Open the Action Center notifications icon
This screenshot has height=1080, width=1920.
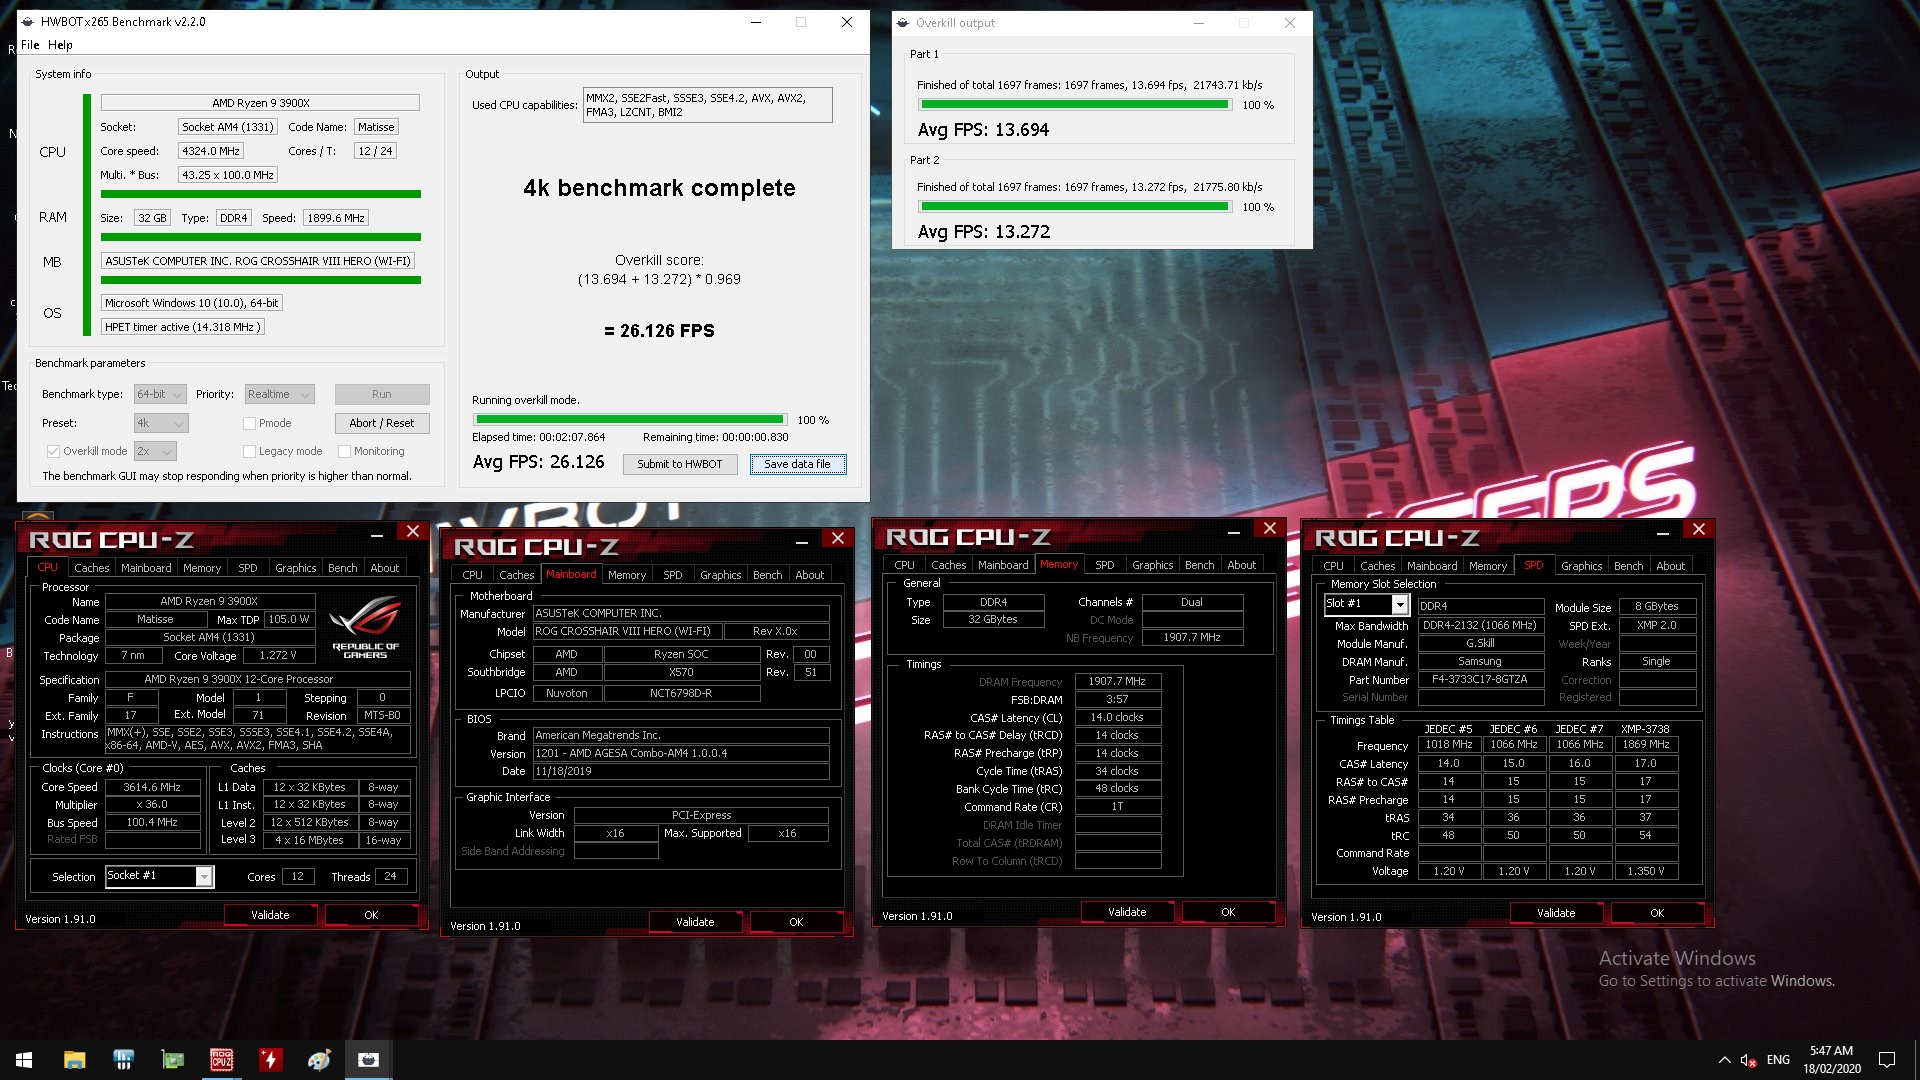click(x=1887, y=1060)
